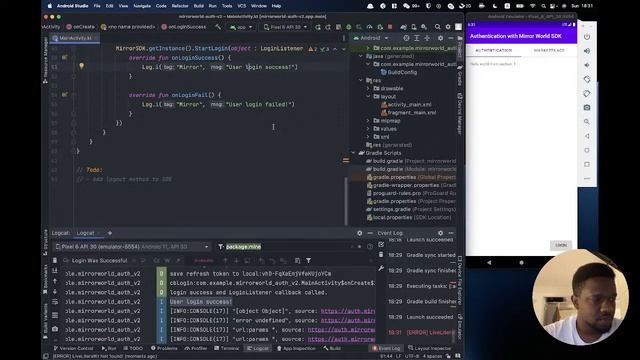Open the emulator more options ellipsis
The height and width of the screenshot is (360, 640).
point(587,178)
